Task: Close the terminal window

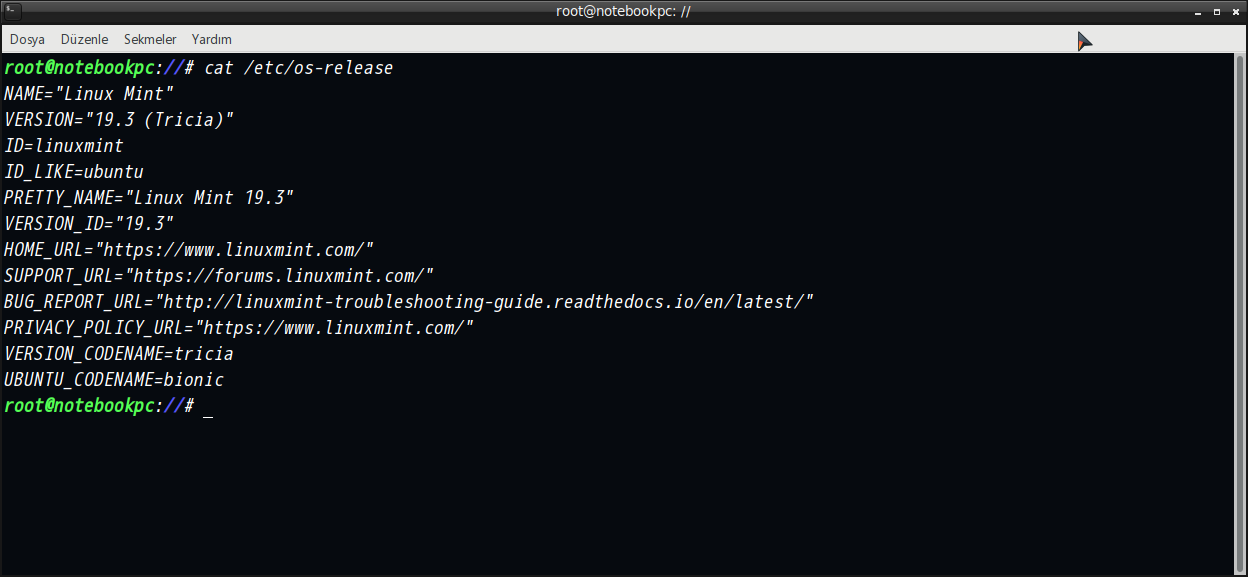Action: (1236, 11)
